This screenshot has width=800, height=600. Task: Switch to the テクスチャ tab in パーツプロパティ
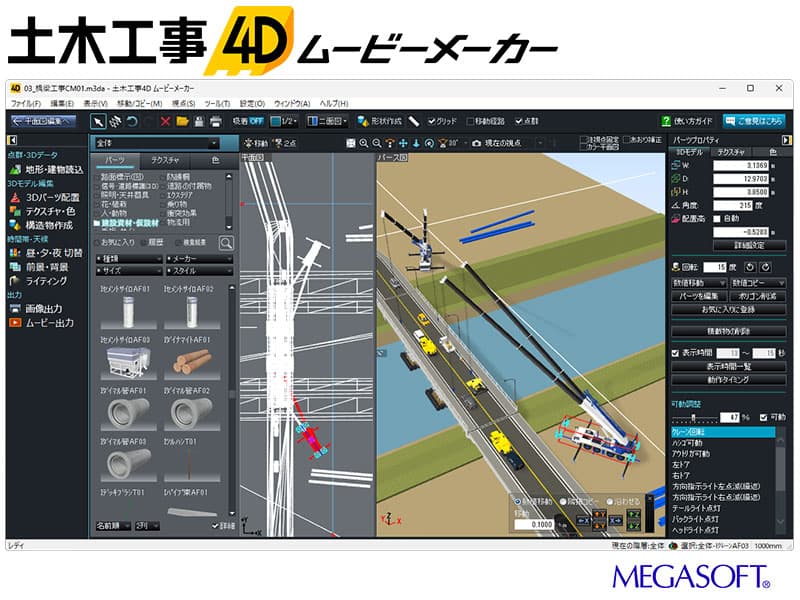pyautogui.click(x=731, y=152)
